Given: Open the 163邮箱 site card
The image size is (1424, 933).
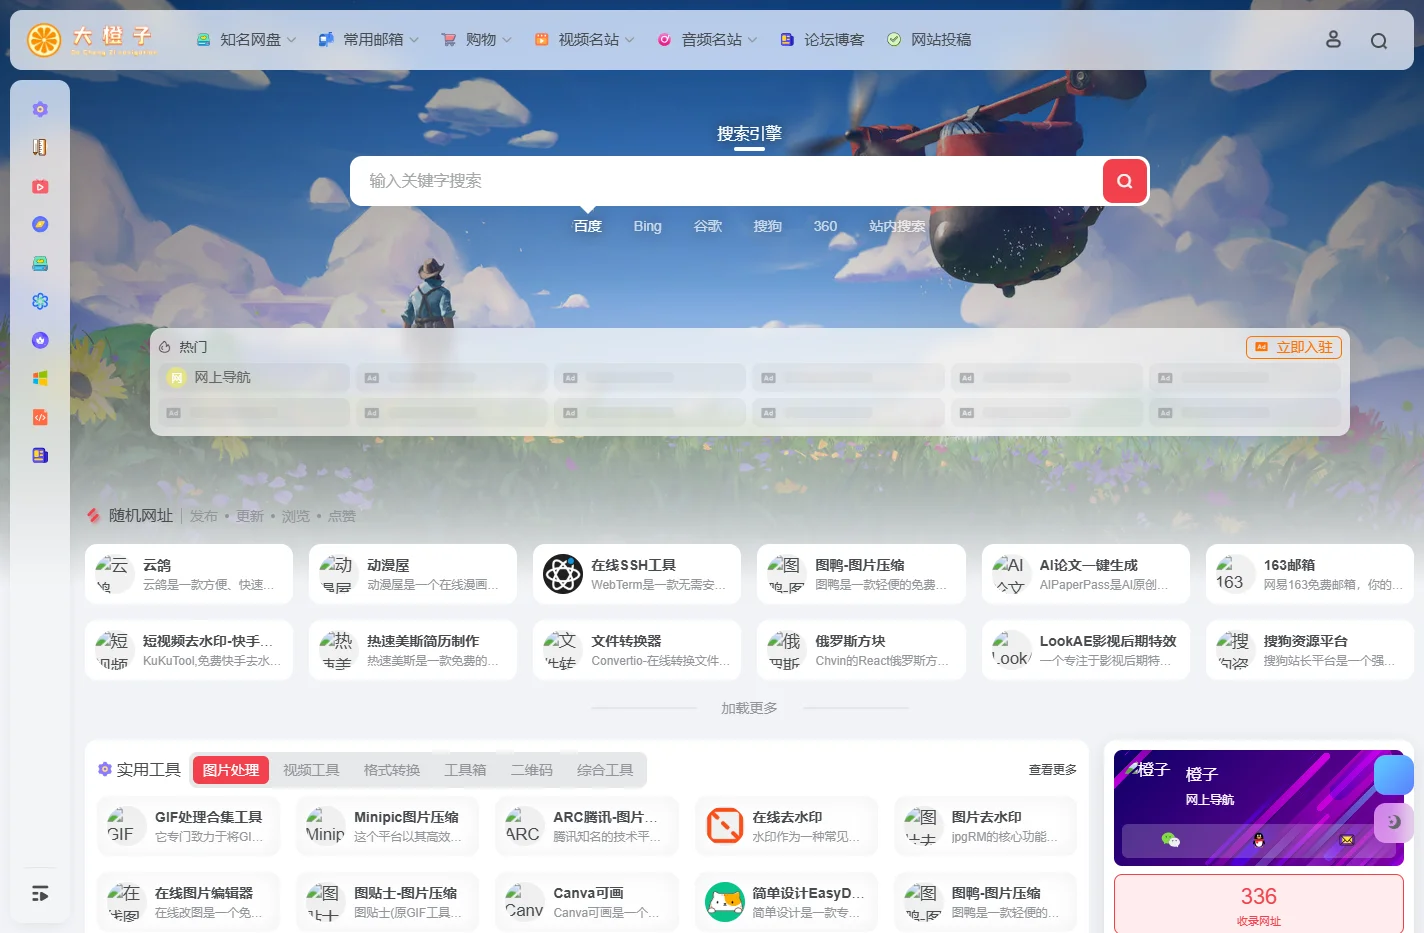Looking at the screenshot, I should point(1310,574).
